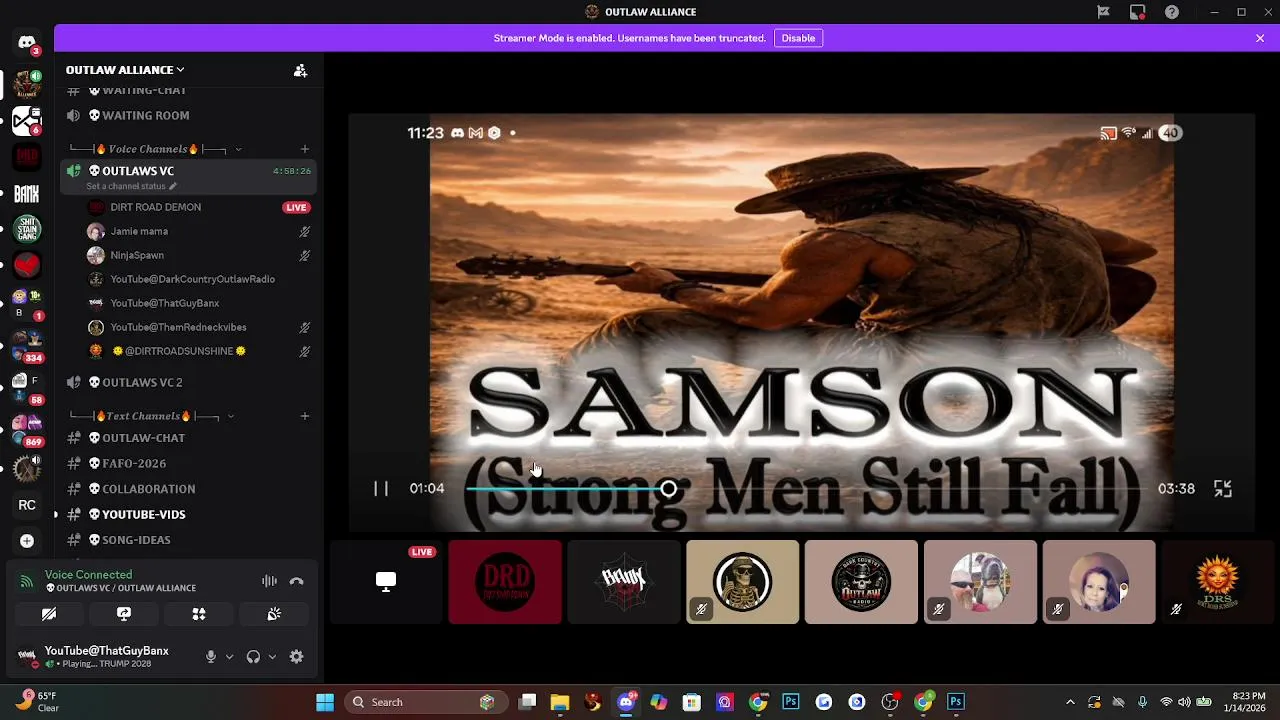Create channel in Text Channels category
The width and height of the screenshot is (1280, 720).
[305, 416]
